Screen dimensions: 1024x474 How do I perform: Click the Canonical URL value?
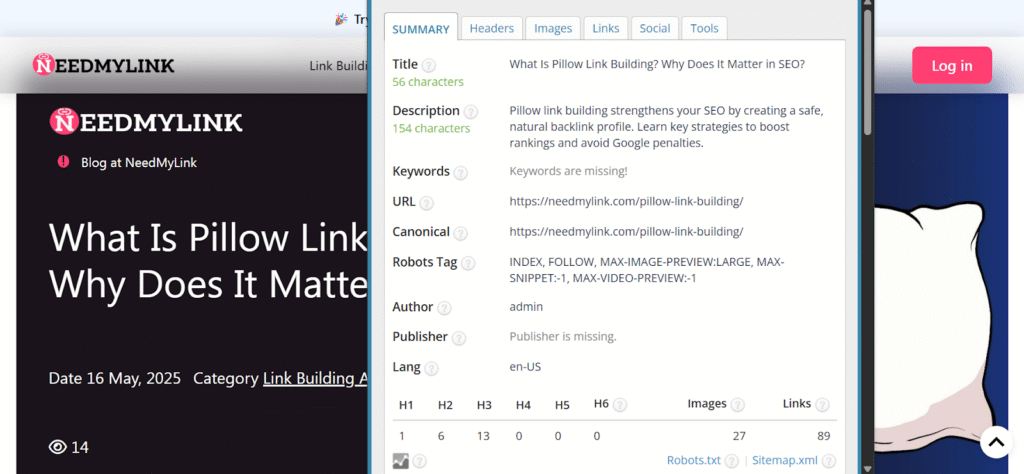pos(626,231)
